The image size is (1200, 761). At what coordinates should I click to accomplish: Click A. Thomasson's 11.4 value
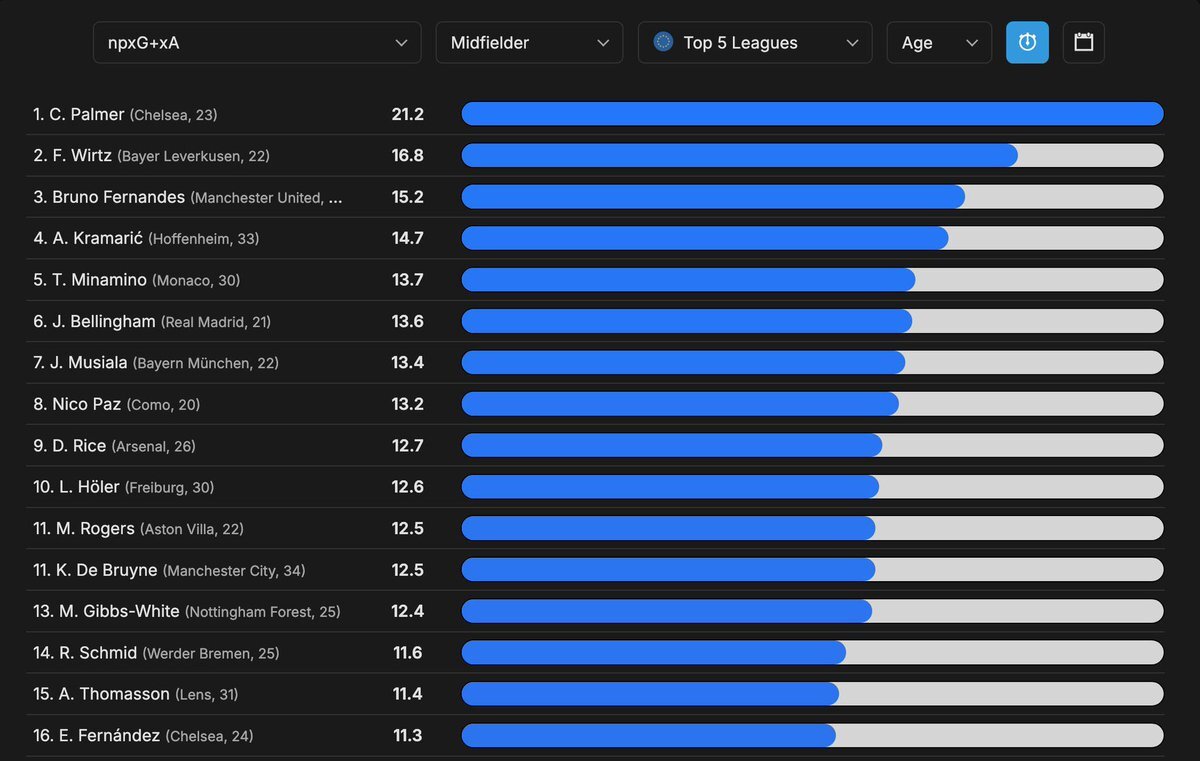[x=408, y=694]
